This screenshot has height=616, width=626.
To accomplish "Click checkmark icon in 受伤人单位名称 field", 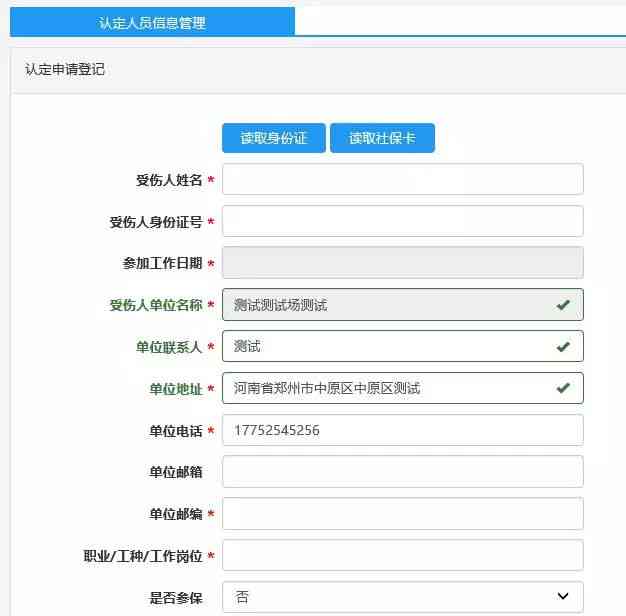I will pos(563,305).
